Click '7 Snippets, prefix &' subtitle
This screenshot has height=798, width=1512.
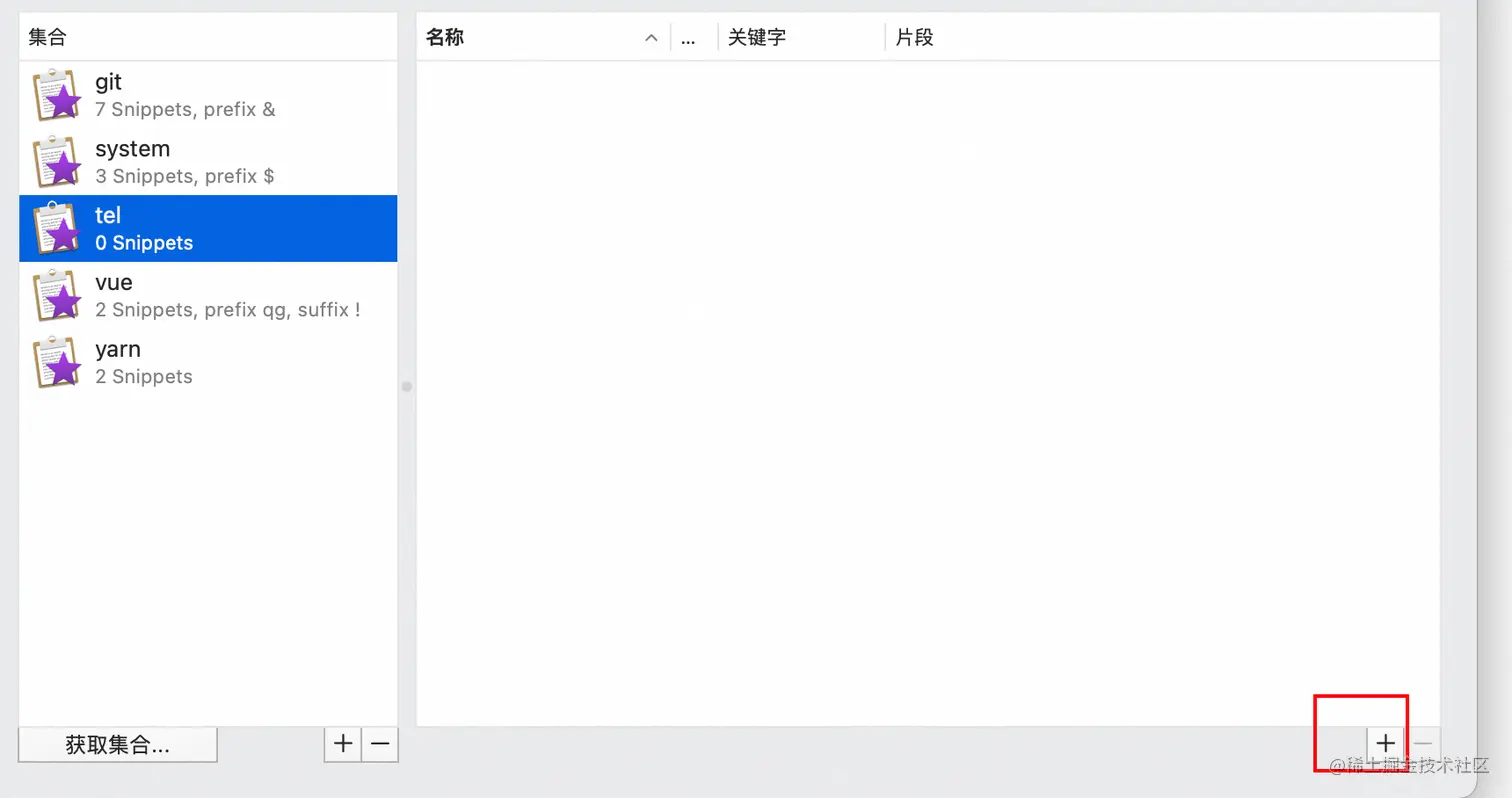point(185,109)
